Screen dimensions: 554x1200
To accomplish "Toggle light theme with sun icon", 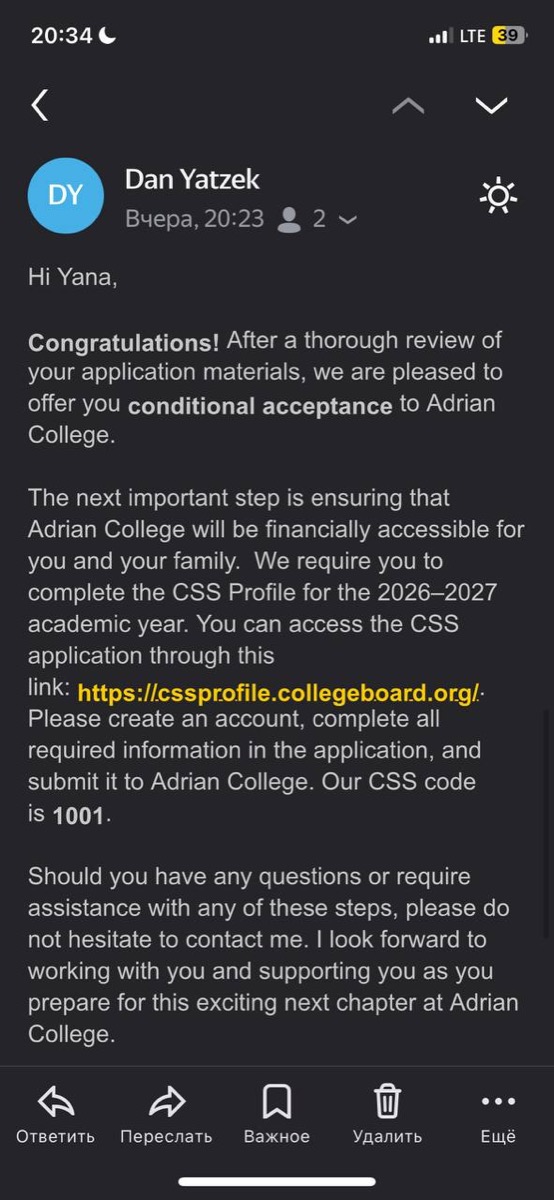I will (x=497, y=195).
